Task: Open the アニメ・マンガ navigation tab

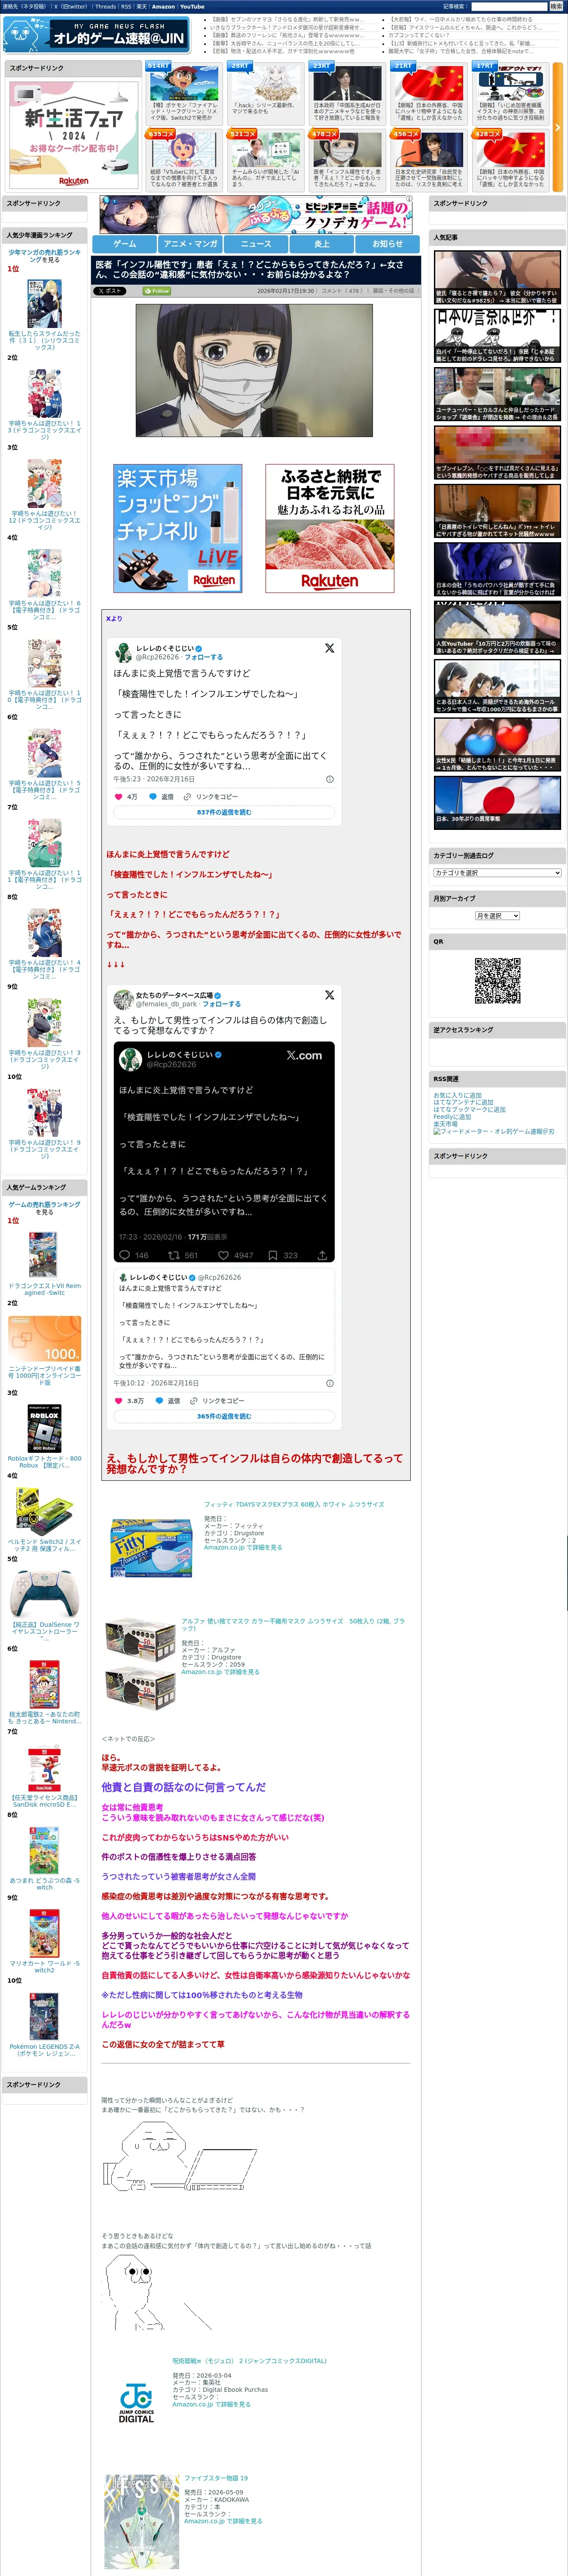Action: click(x=190, y=244)
